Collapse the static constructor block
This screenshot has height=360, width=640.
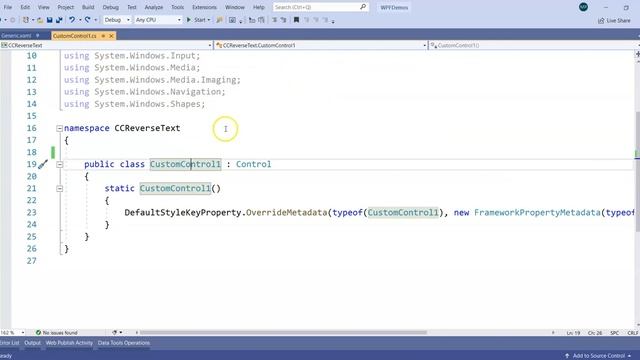click(59, 189)
